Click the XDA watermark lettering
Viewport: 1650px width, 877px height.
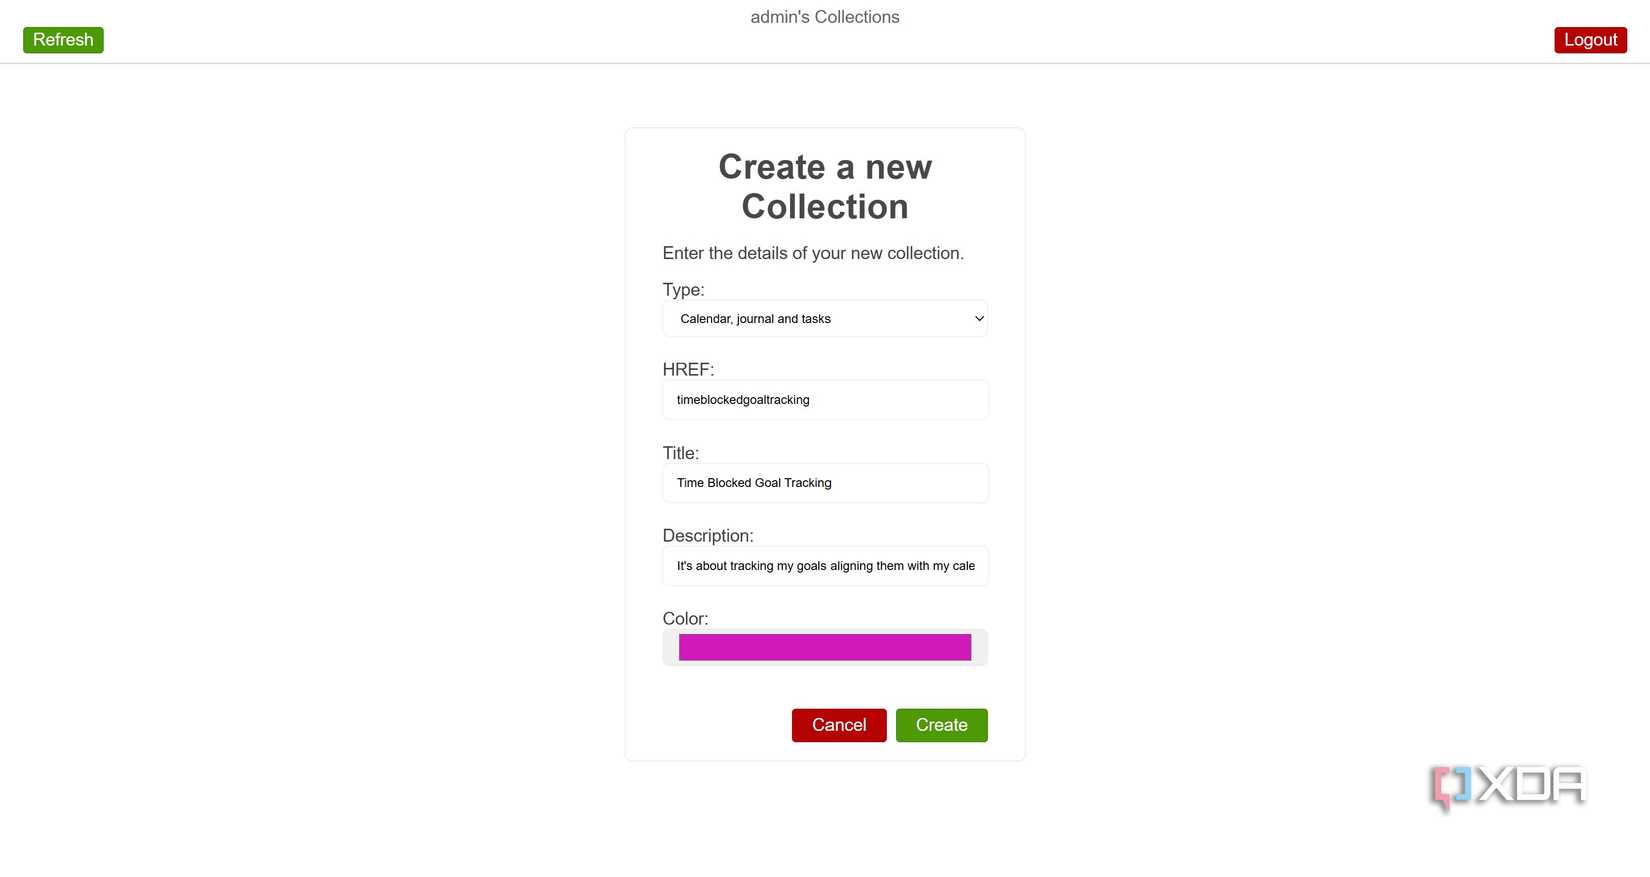click(x=1531, y=786)
